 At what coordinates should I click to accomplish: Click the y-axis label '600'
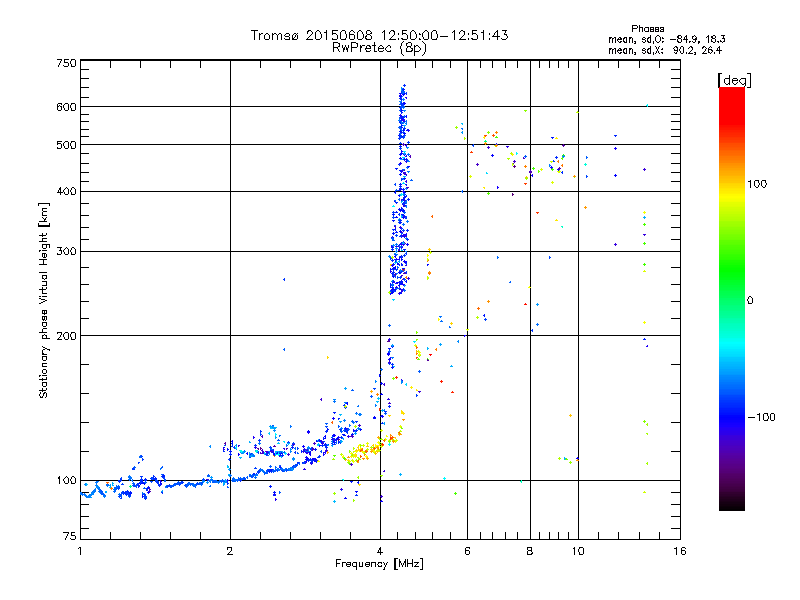[x=66, y=107]
